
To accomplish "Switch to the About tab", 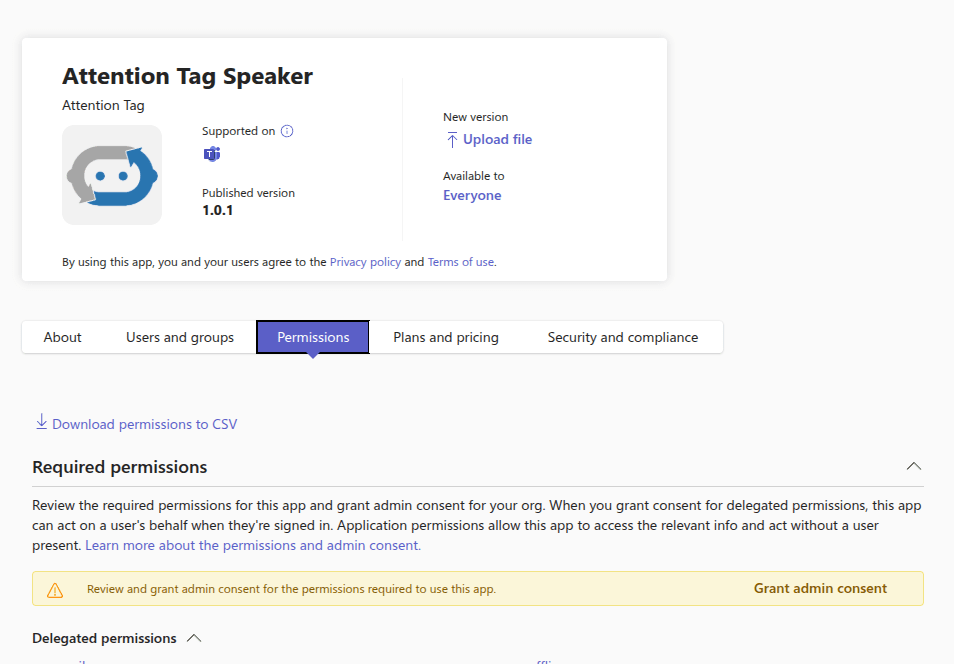I will click(62, 337).
